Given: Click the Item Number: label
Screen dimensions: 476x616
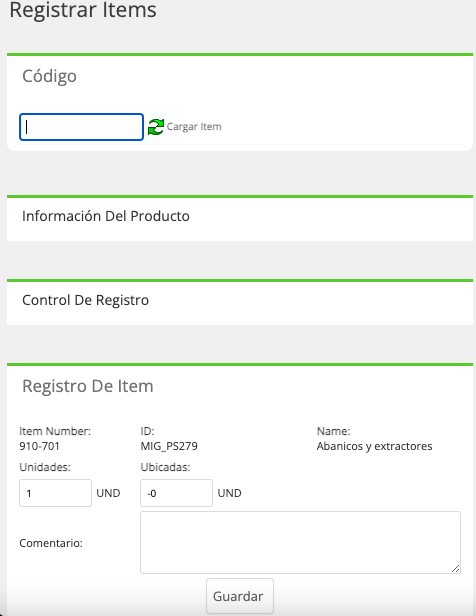Looking at the screenshot, I should click(x=55, y=431).
